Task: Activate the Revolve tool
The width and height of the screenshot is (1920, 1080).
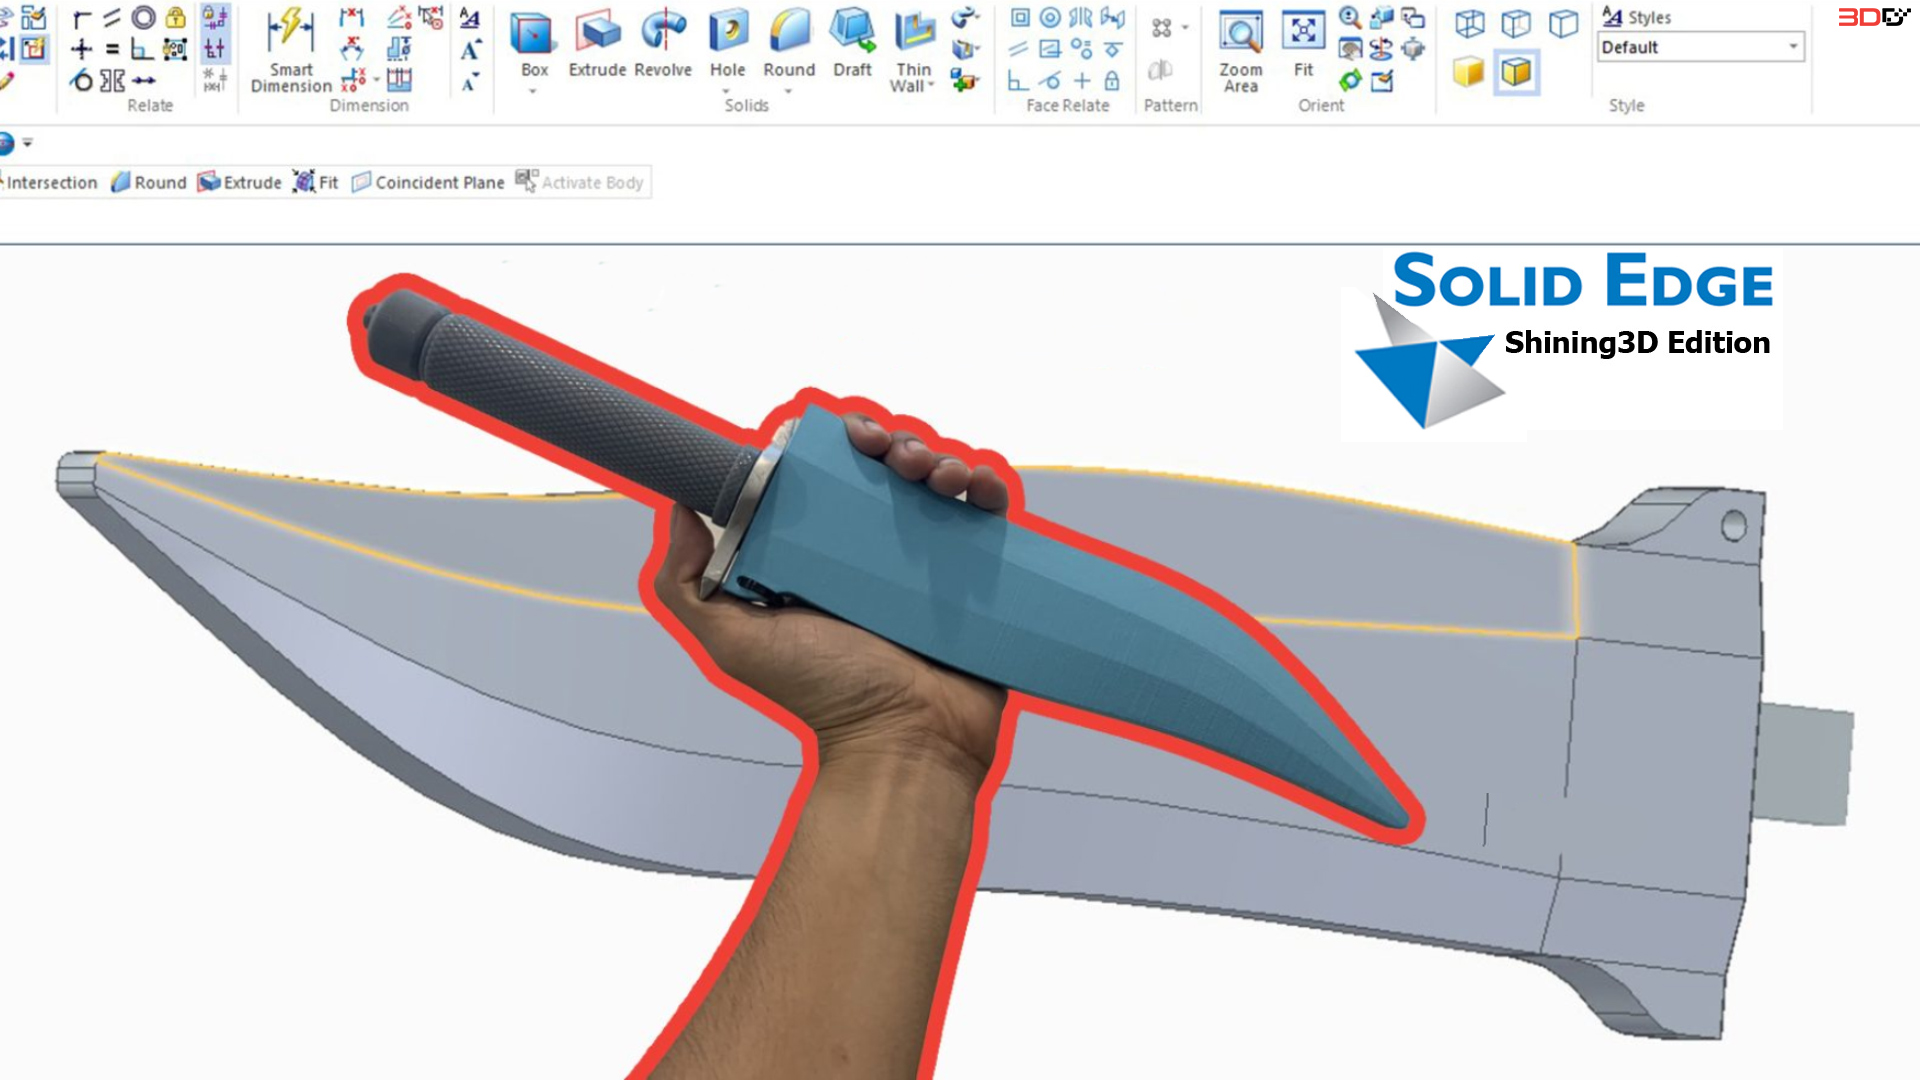Action: (x=661, y=40)
